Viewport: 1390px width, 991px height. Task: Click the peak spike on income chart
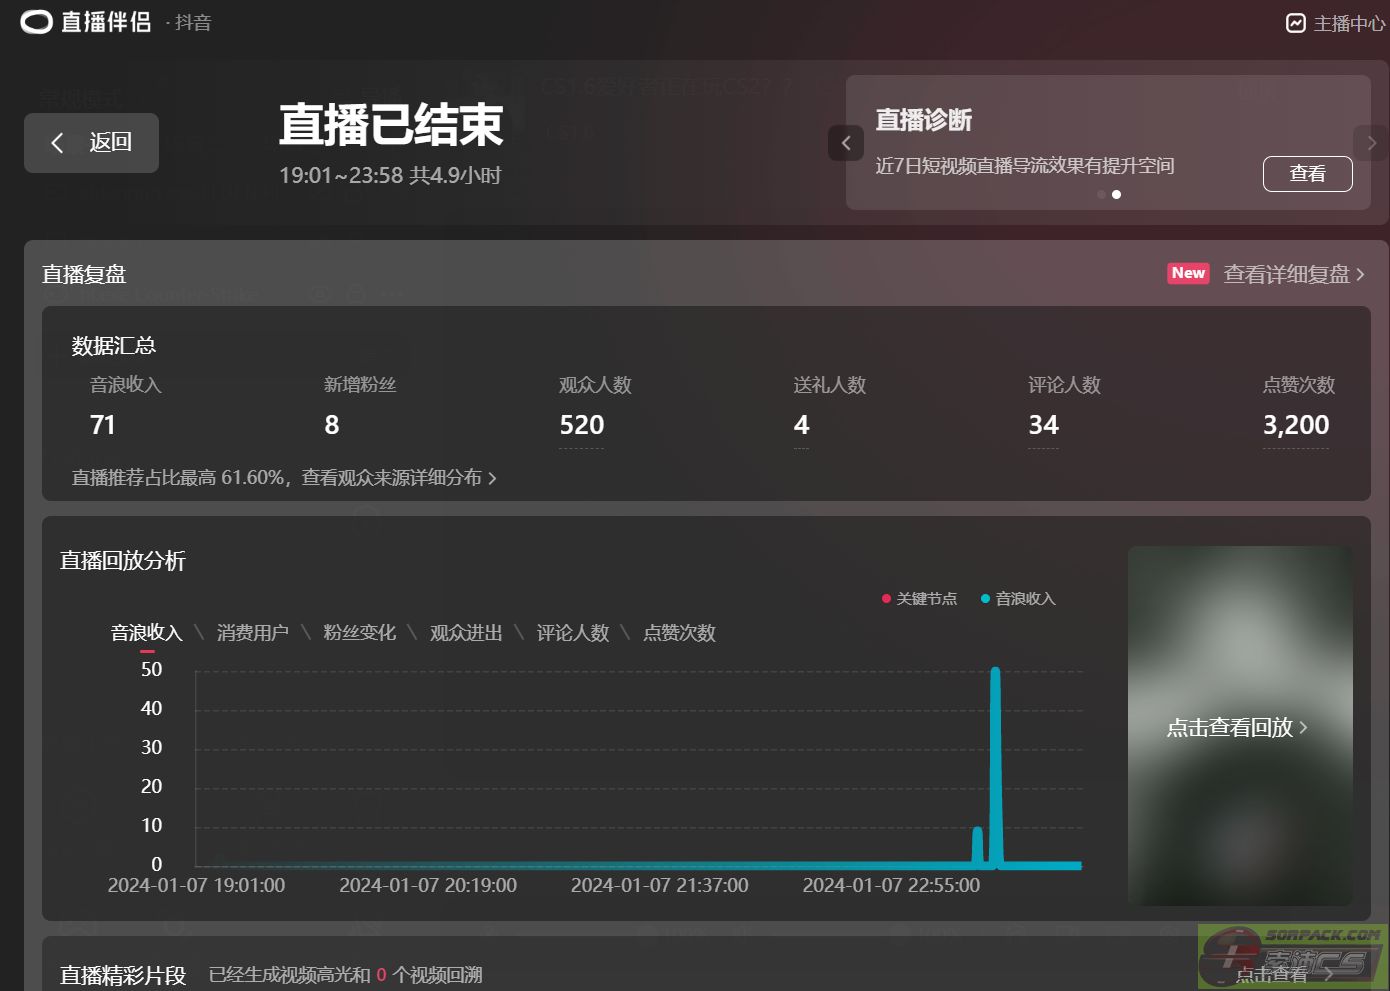995,672
